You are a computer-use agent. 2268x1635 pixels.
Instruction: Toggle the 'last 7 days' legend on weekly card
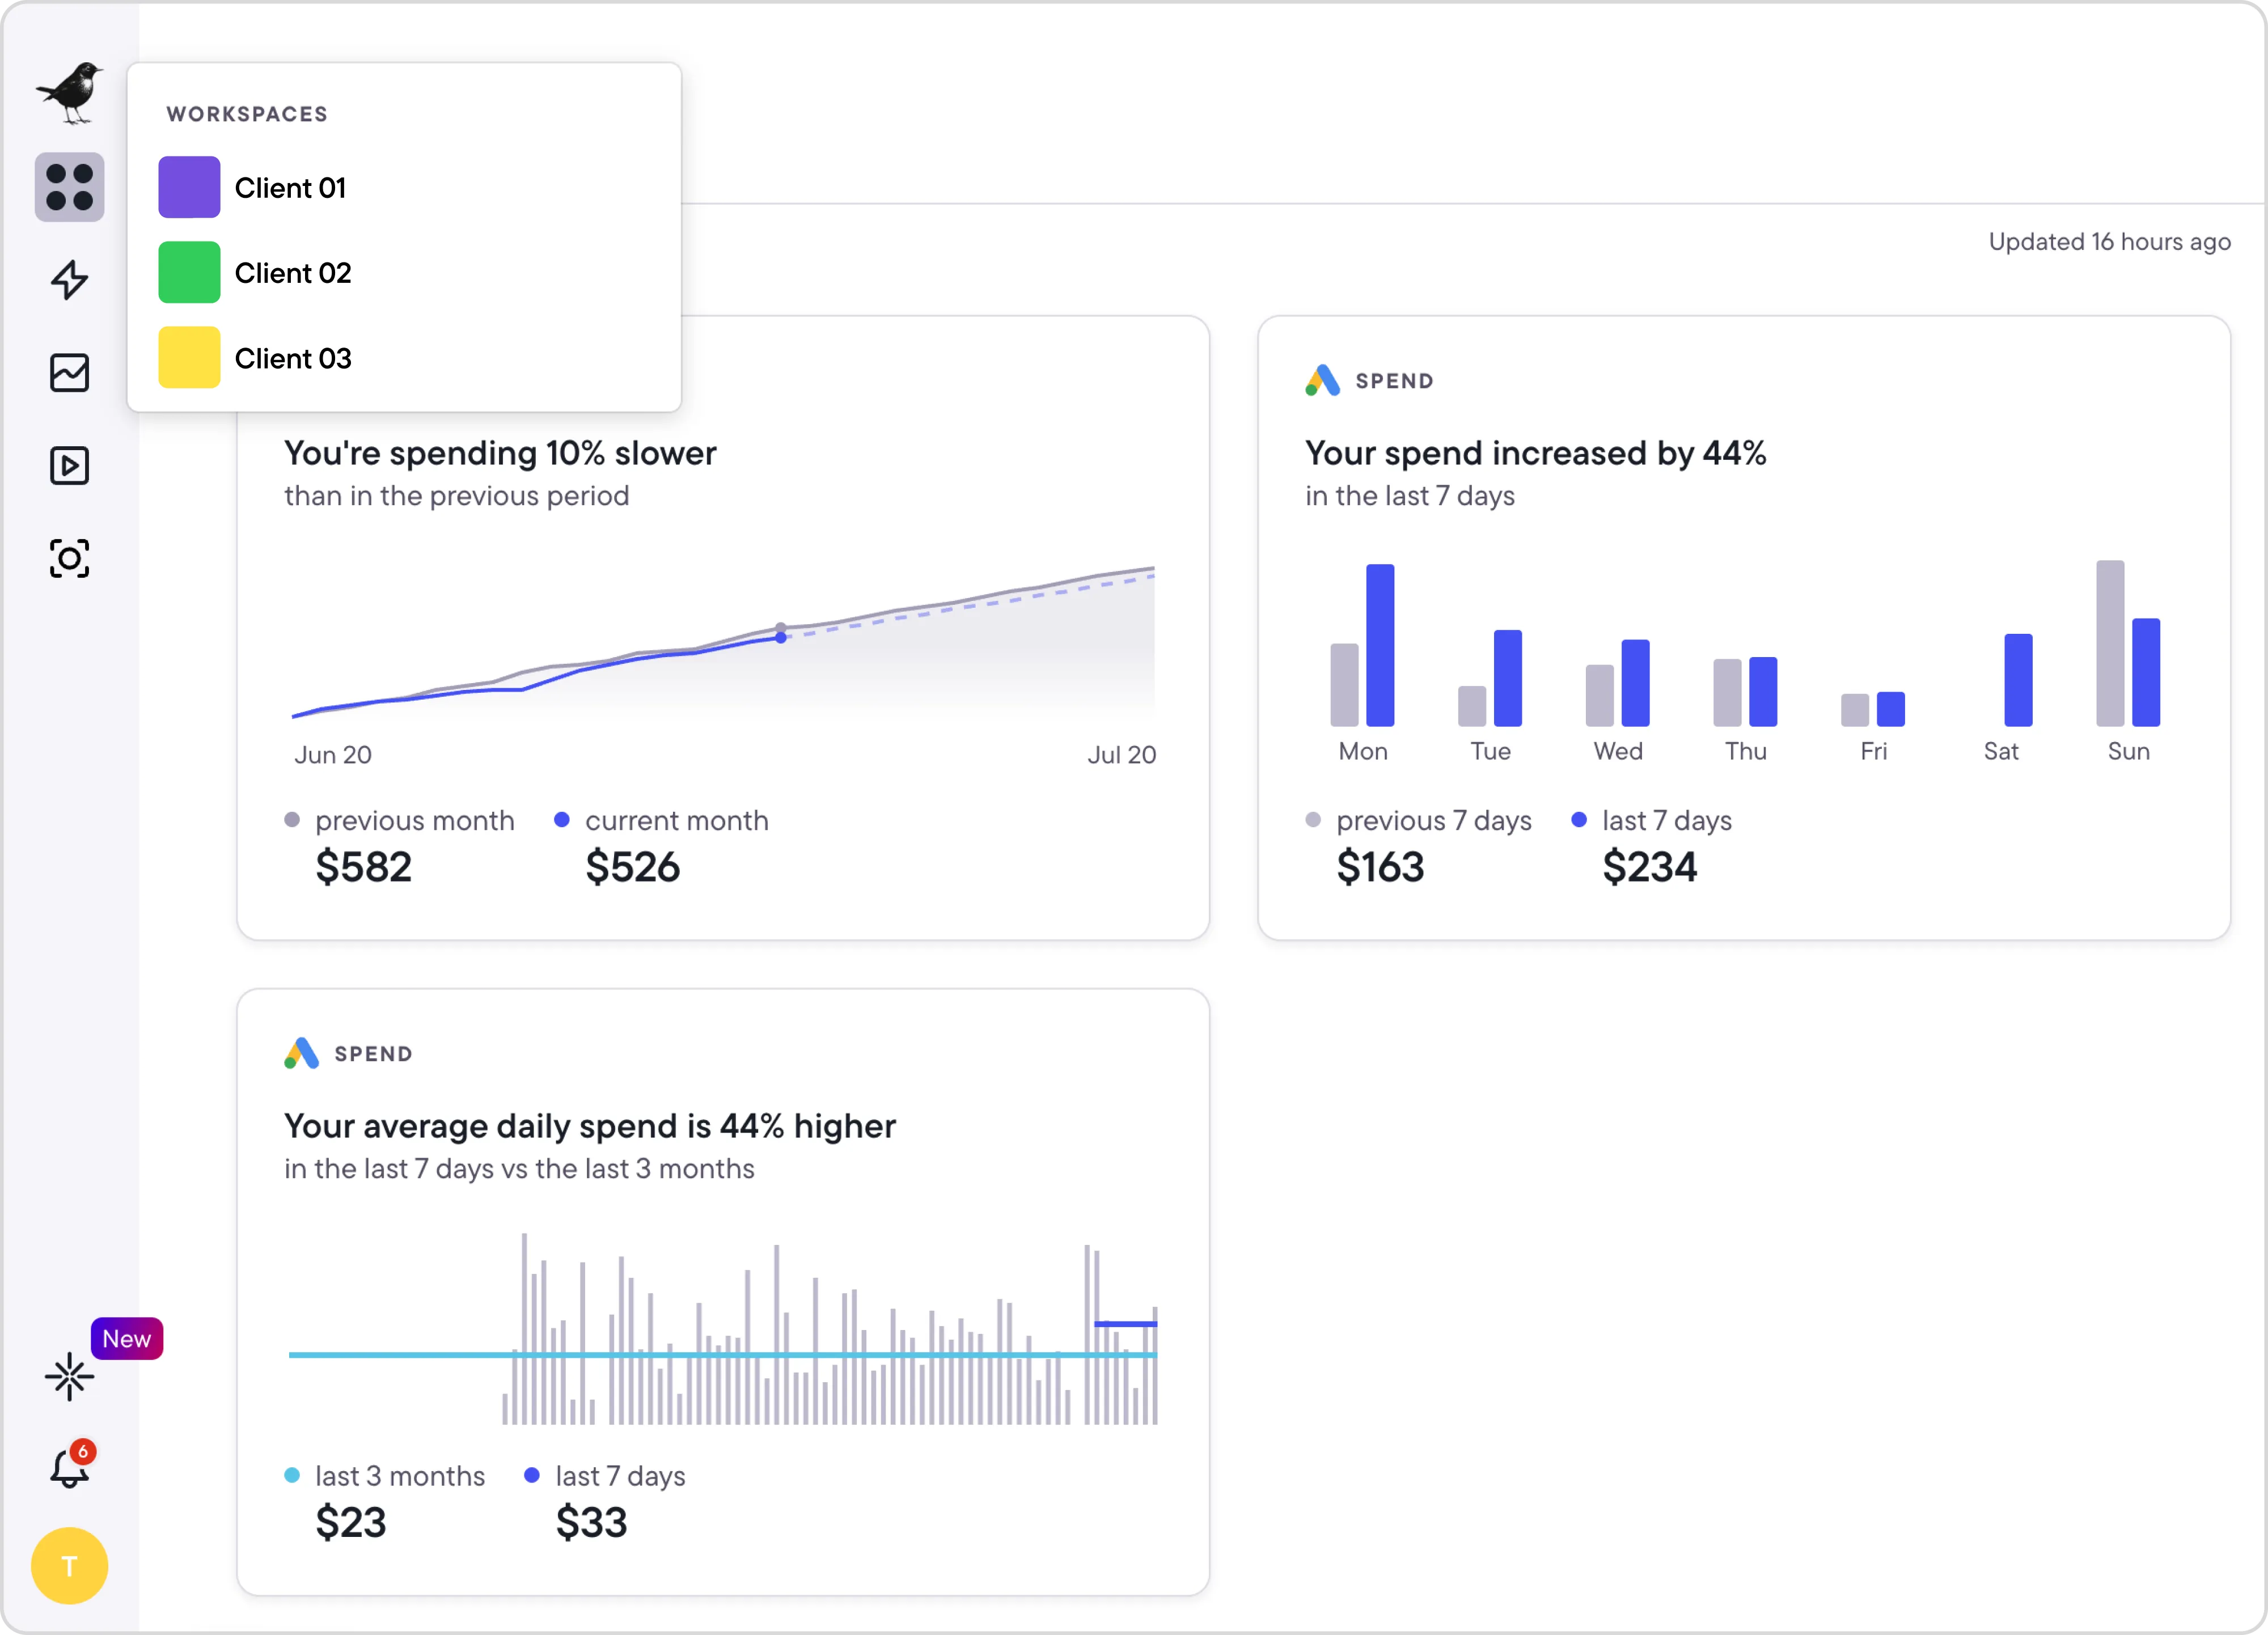[1665, 821]
